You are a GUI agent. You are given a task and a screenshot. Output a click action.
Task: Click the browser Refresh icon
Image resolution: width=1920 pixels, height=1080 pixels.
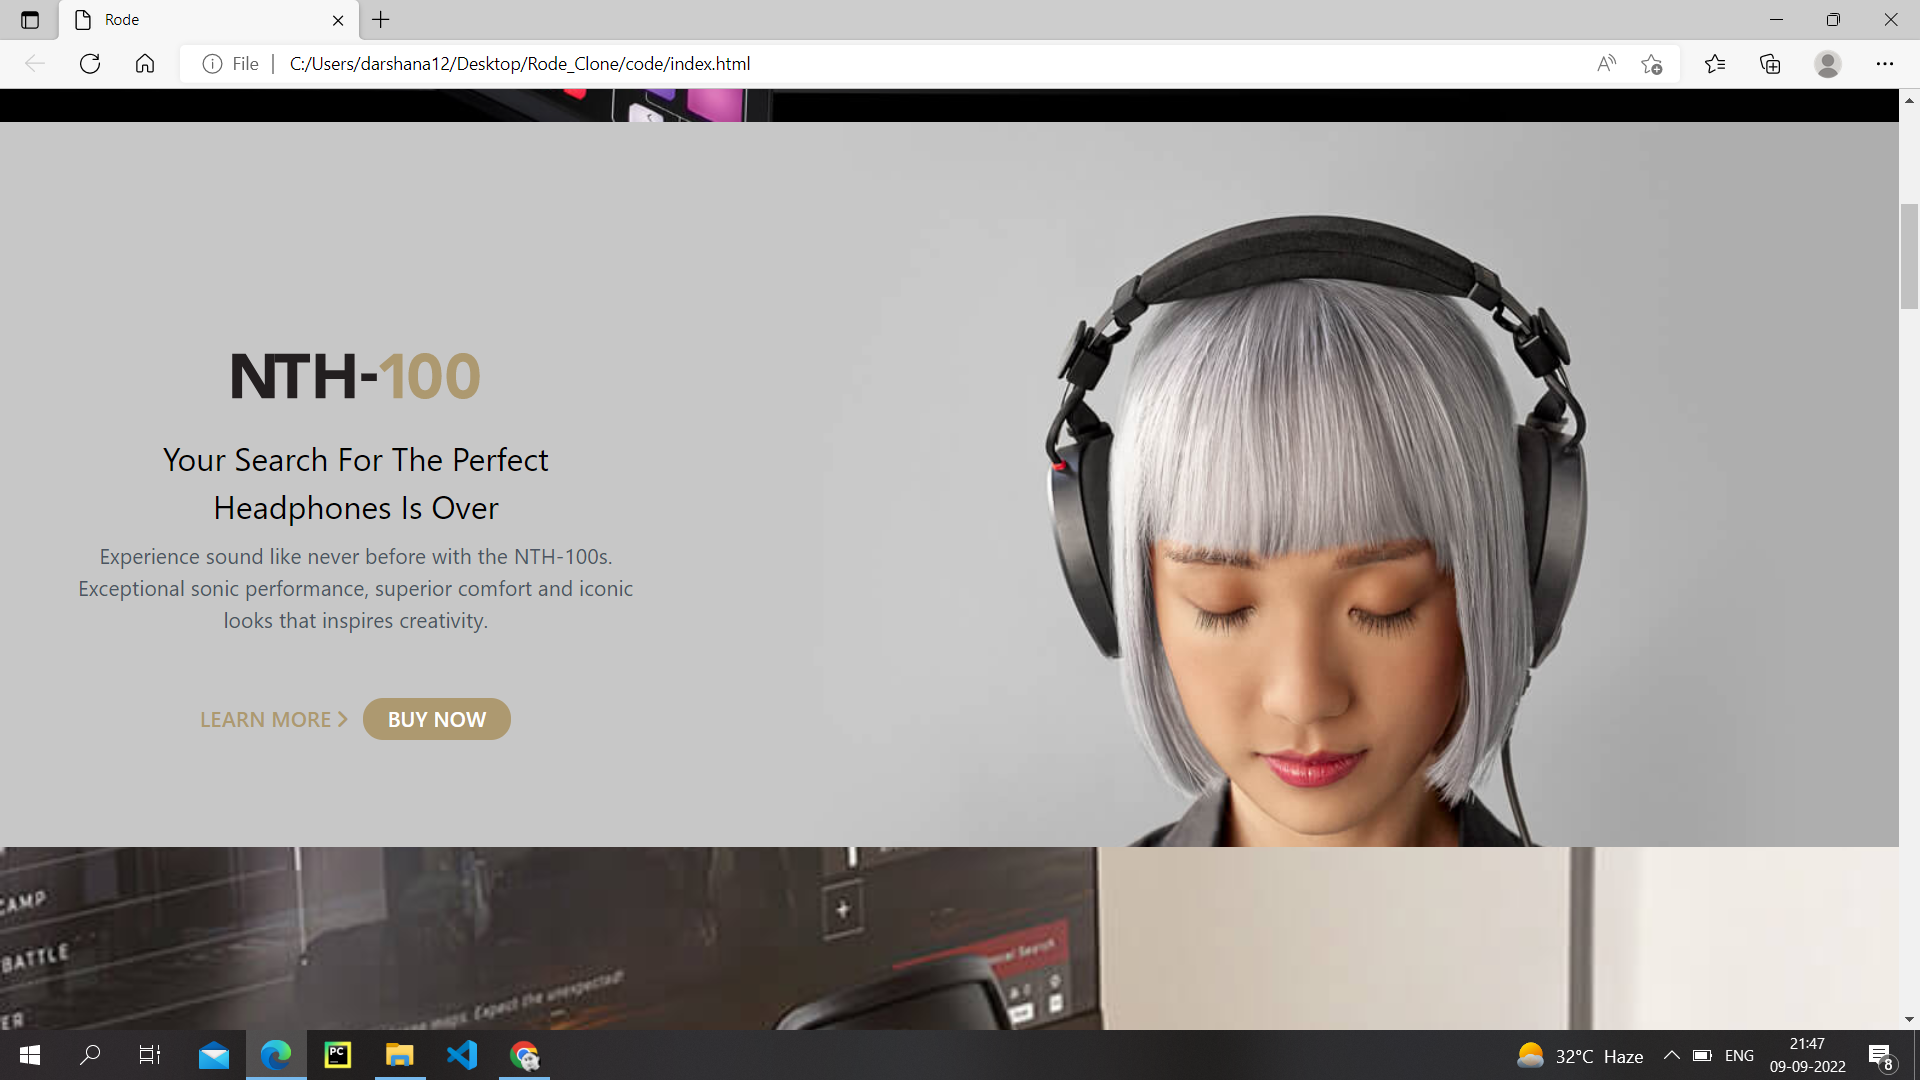coord(90,64)
